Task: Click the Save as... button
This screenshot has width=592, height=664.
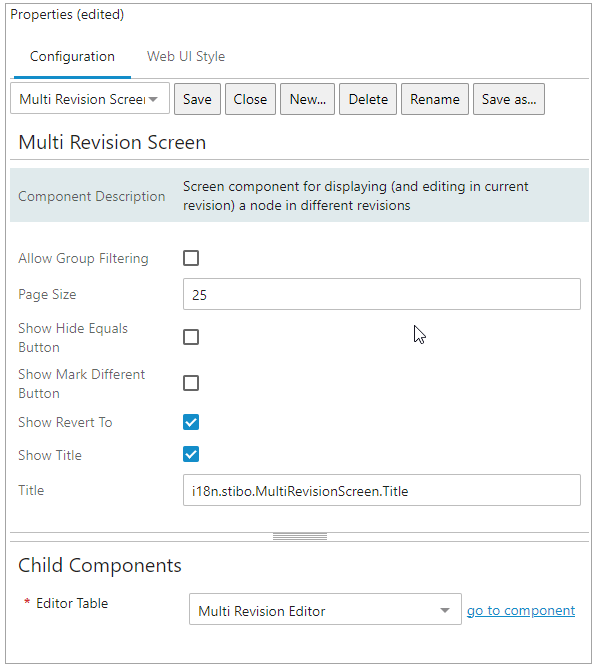Action: [x=509, y=99]
